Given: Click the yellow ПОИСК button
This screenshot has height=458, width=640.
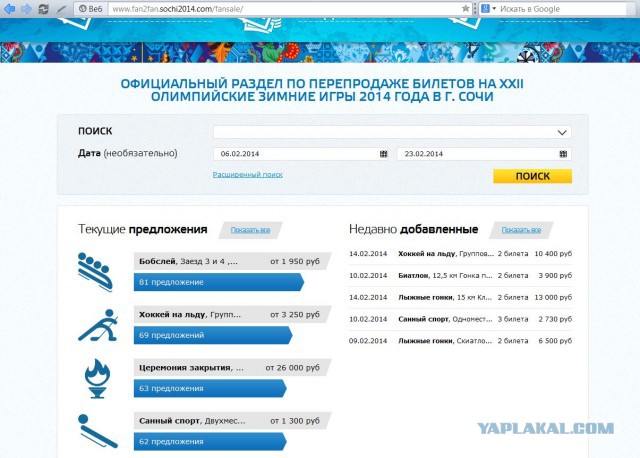Looking at the screenshot, I should [x=532, y=176].
